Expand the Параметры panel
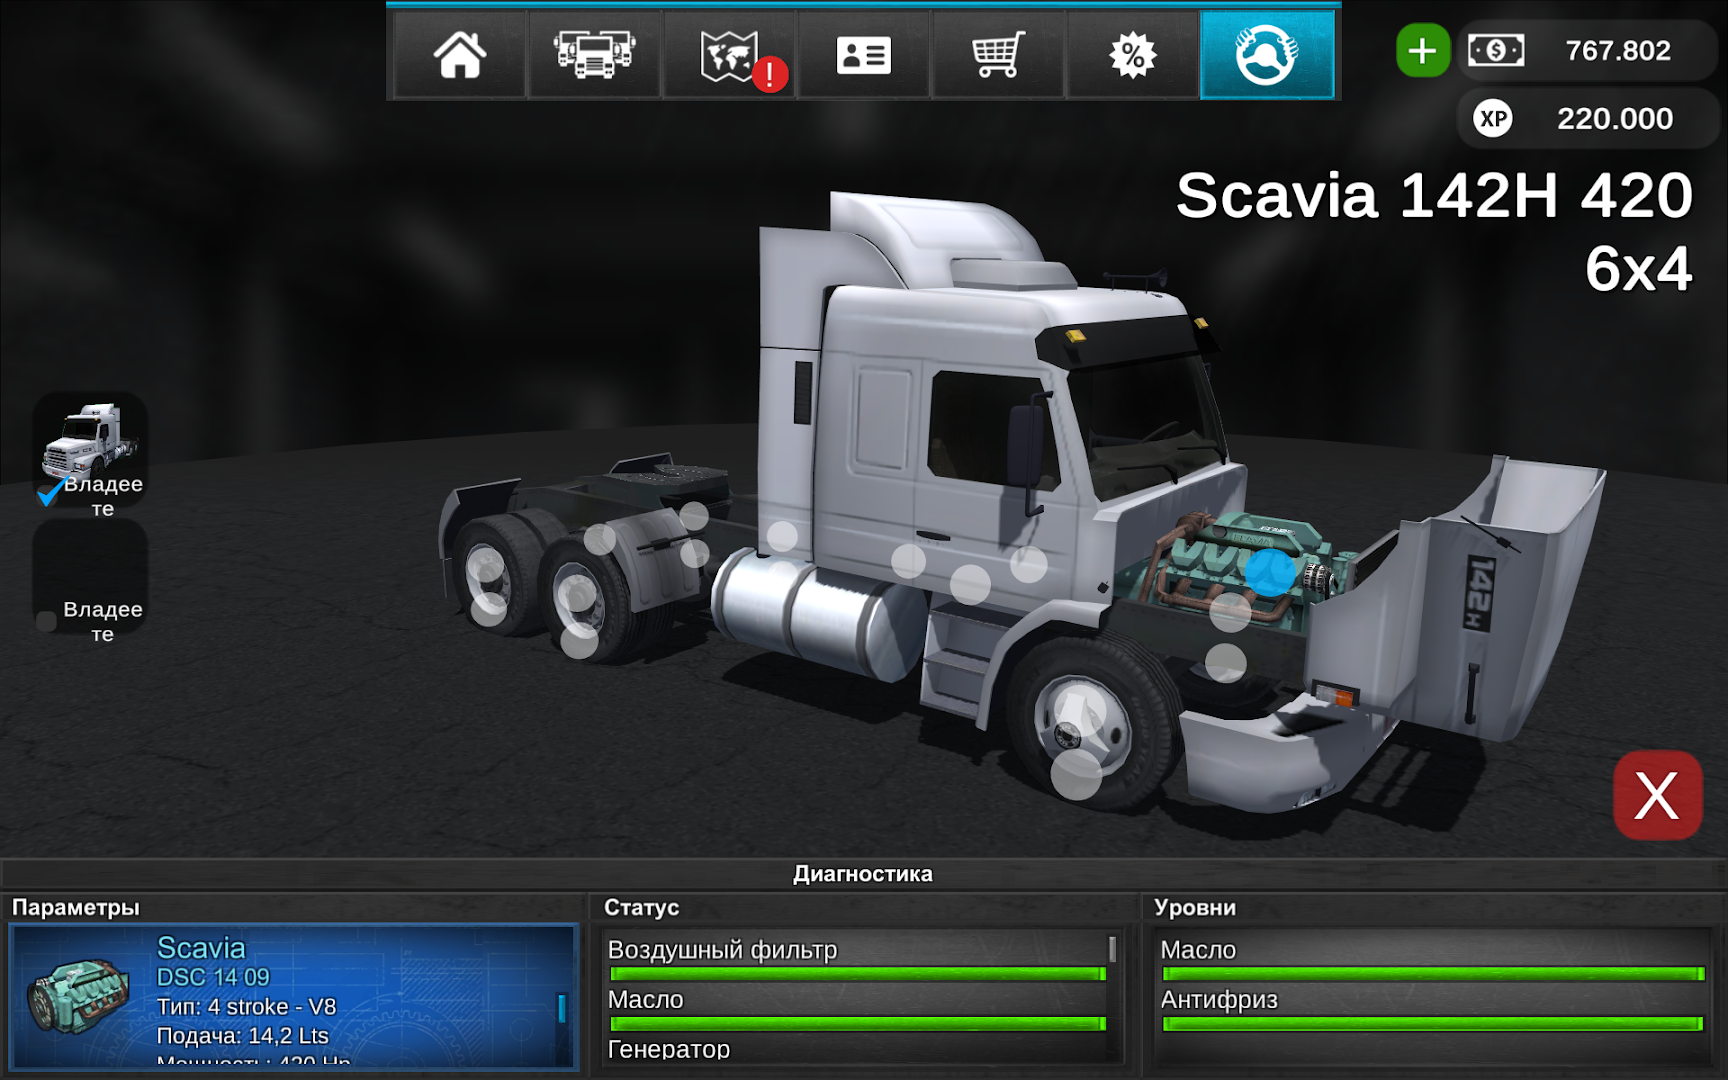Screen dimensions: 1728x1080 [77, 908]
